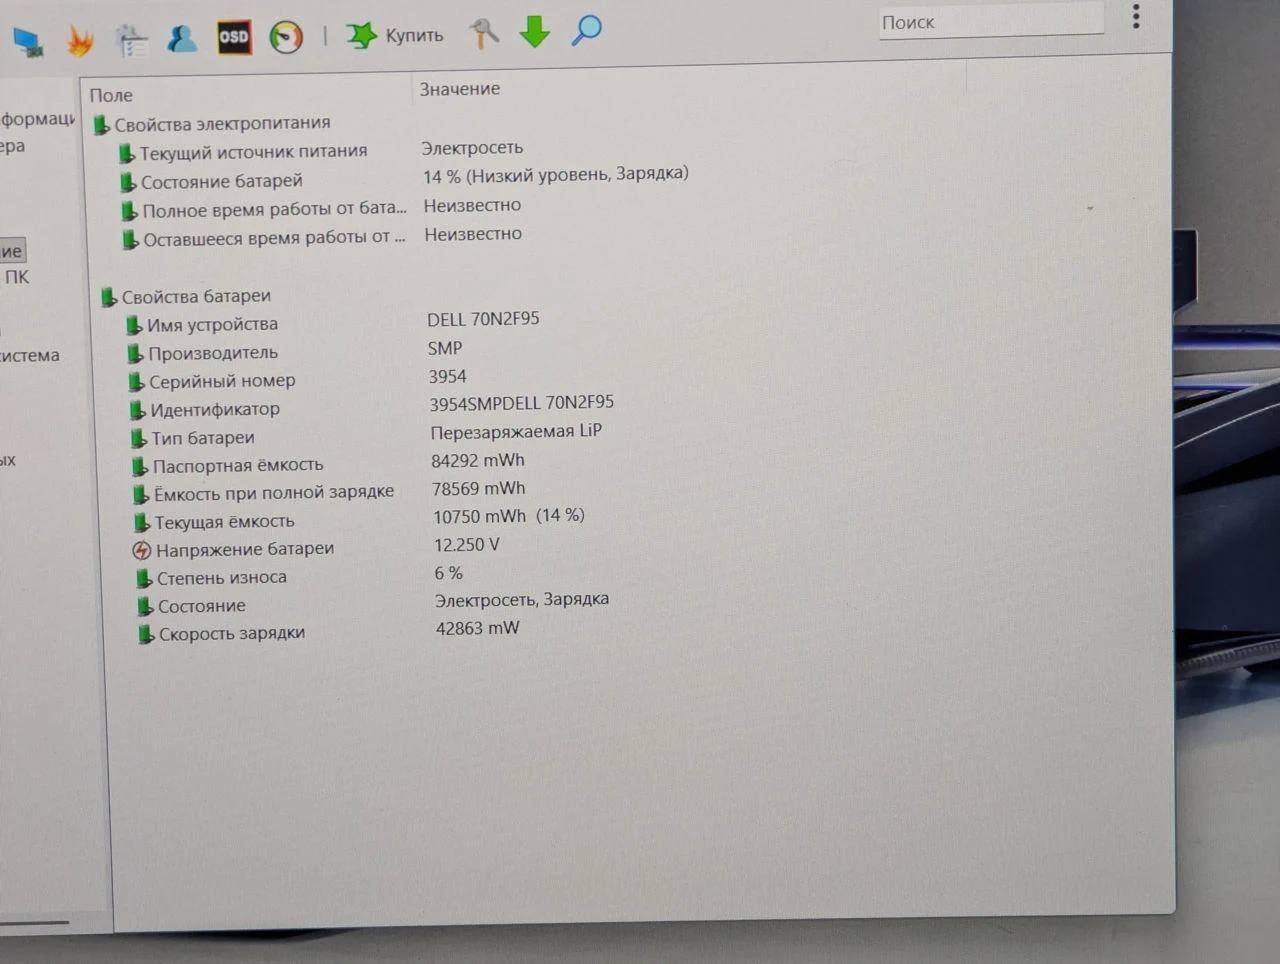Click the value 78569 mWh
Image resolution: width=1280 pixels, height=964 pixels.
coord(479,488)
